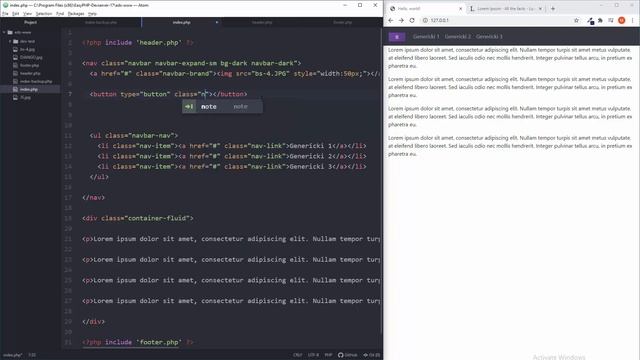Expand the dev-test subfolder
Viewport: 640px width, 360px height.
tap(10, 41)
